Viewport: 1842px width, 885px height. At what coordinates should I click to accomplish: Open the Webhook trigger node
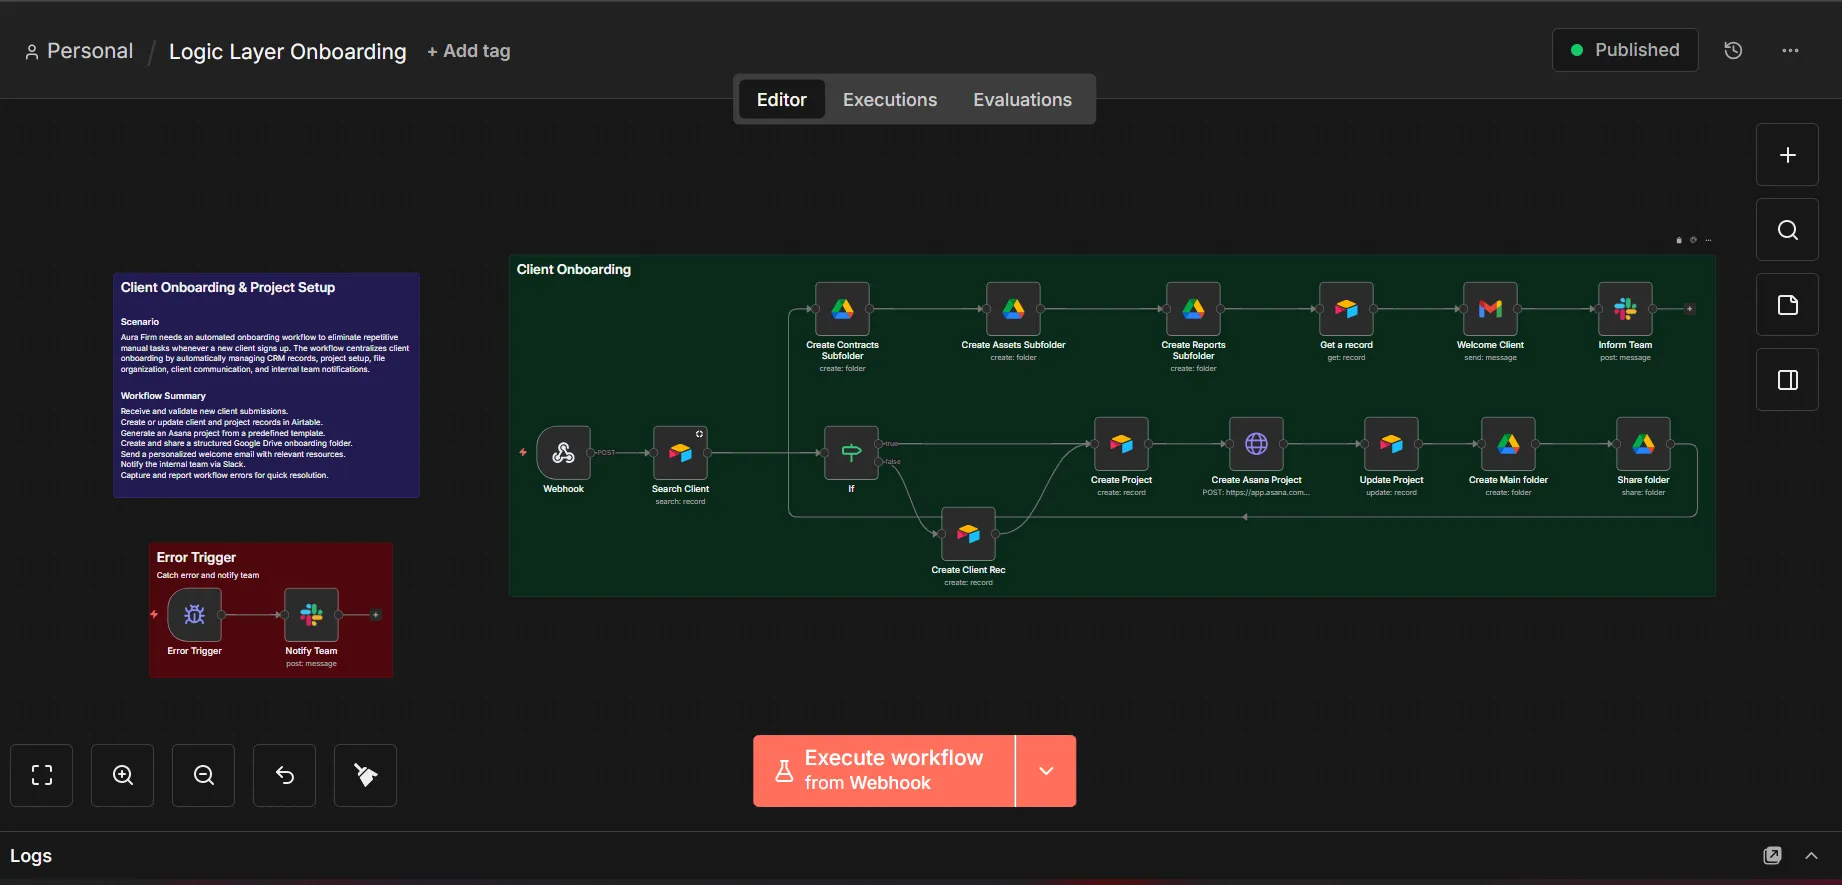563,453
